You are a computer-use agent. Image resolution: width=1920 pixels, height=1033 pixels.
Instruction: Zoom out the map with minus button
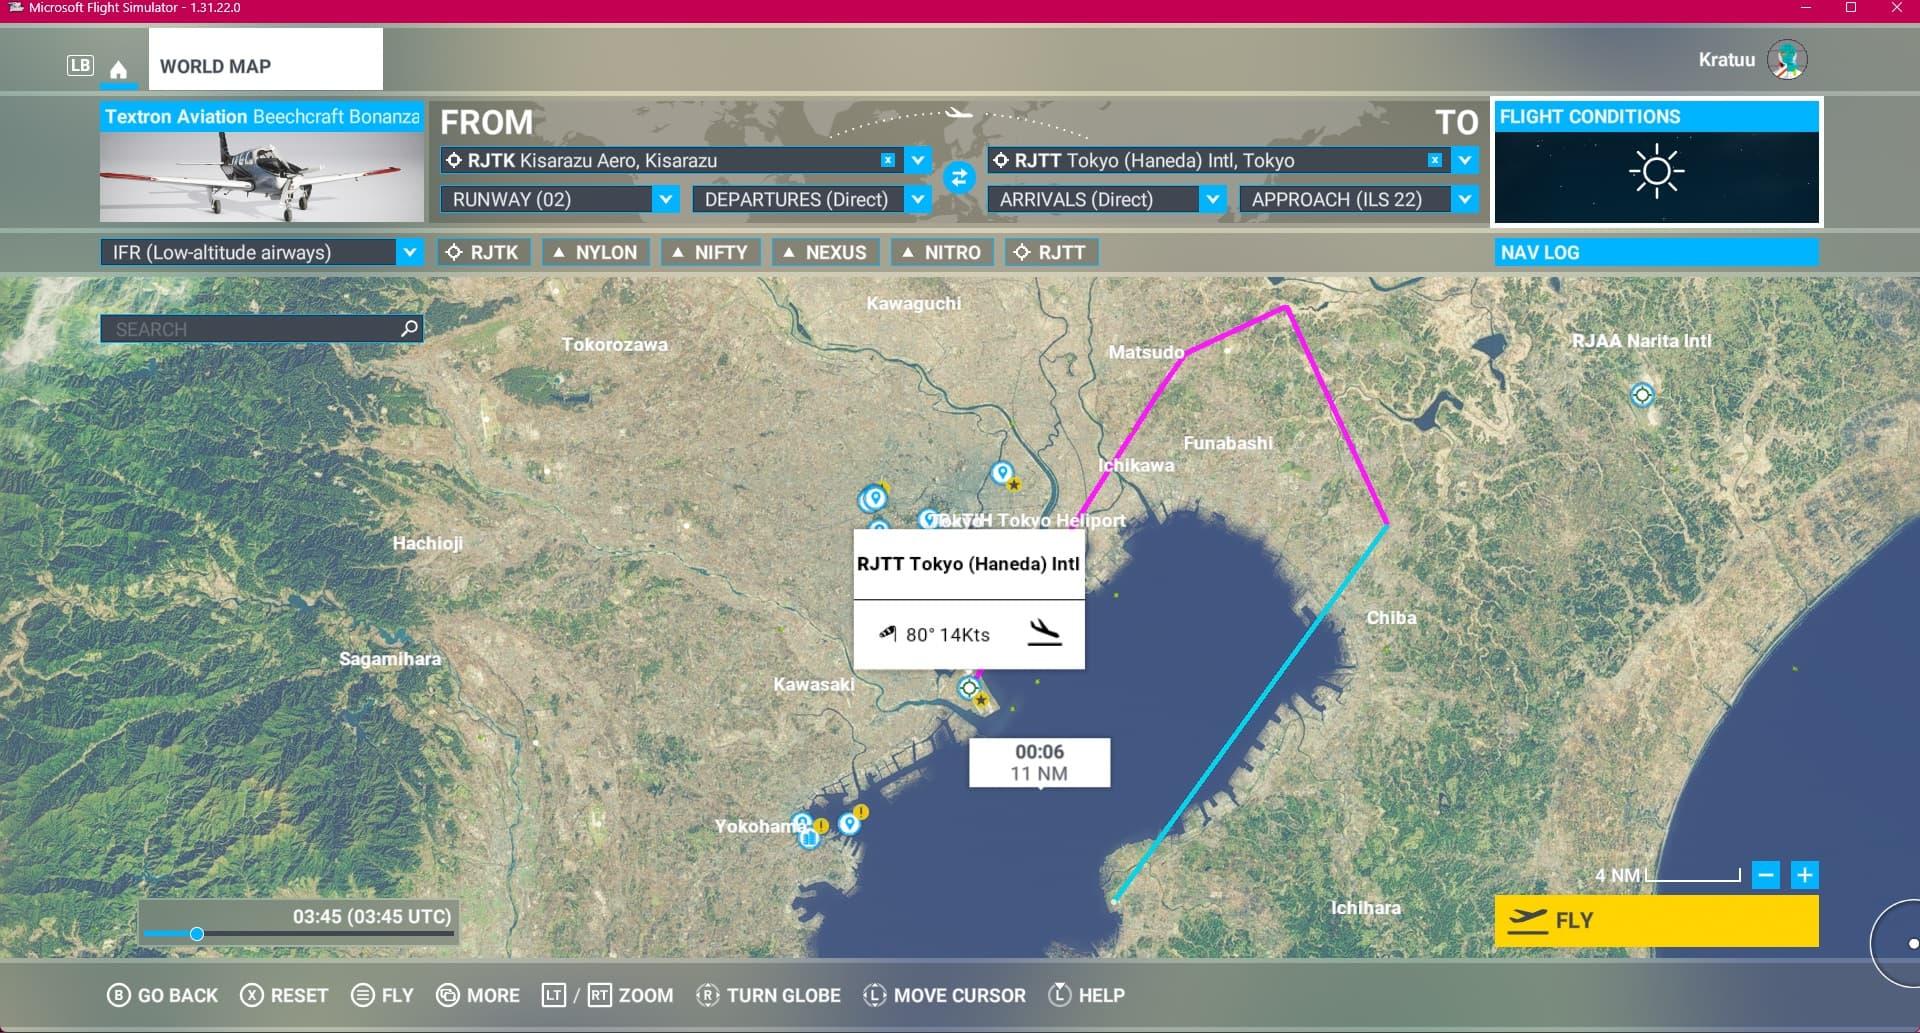pyautogui.click(x=1766, y=875)
